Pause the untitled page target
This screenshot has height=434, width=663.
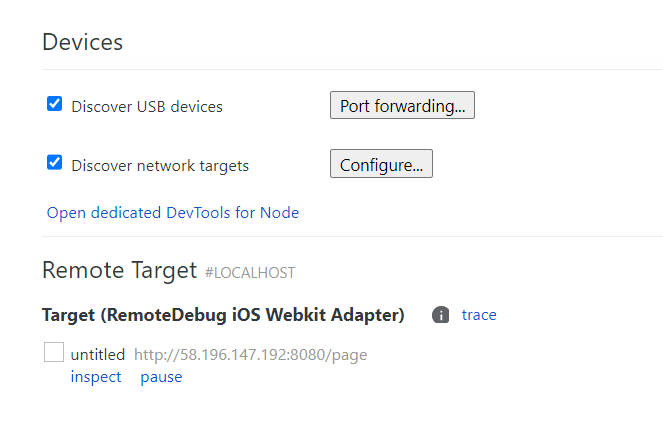click(x=161, y=377)
